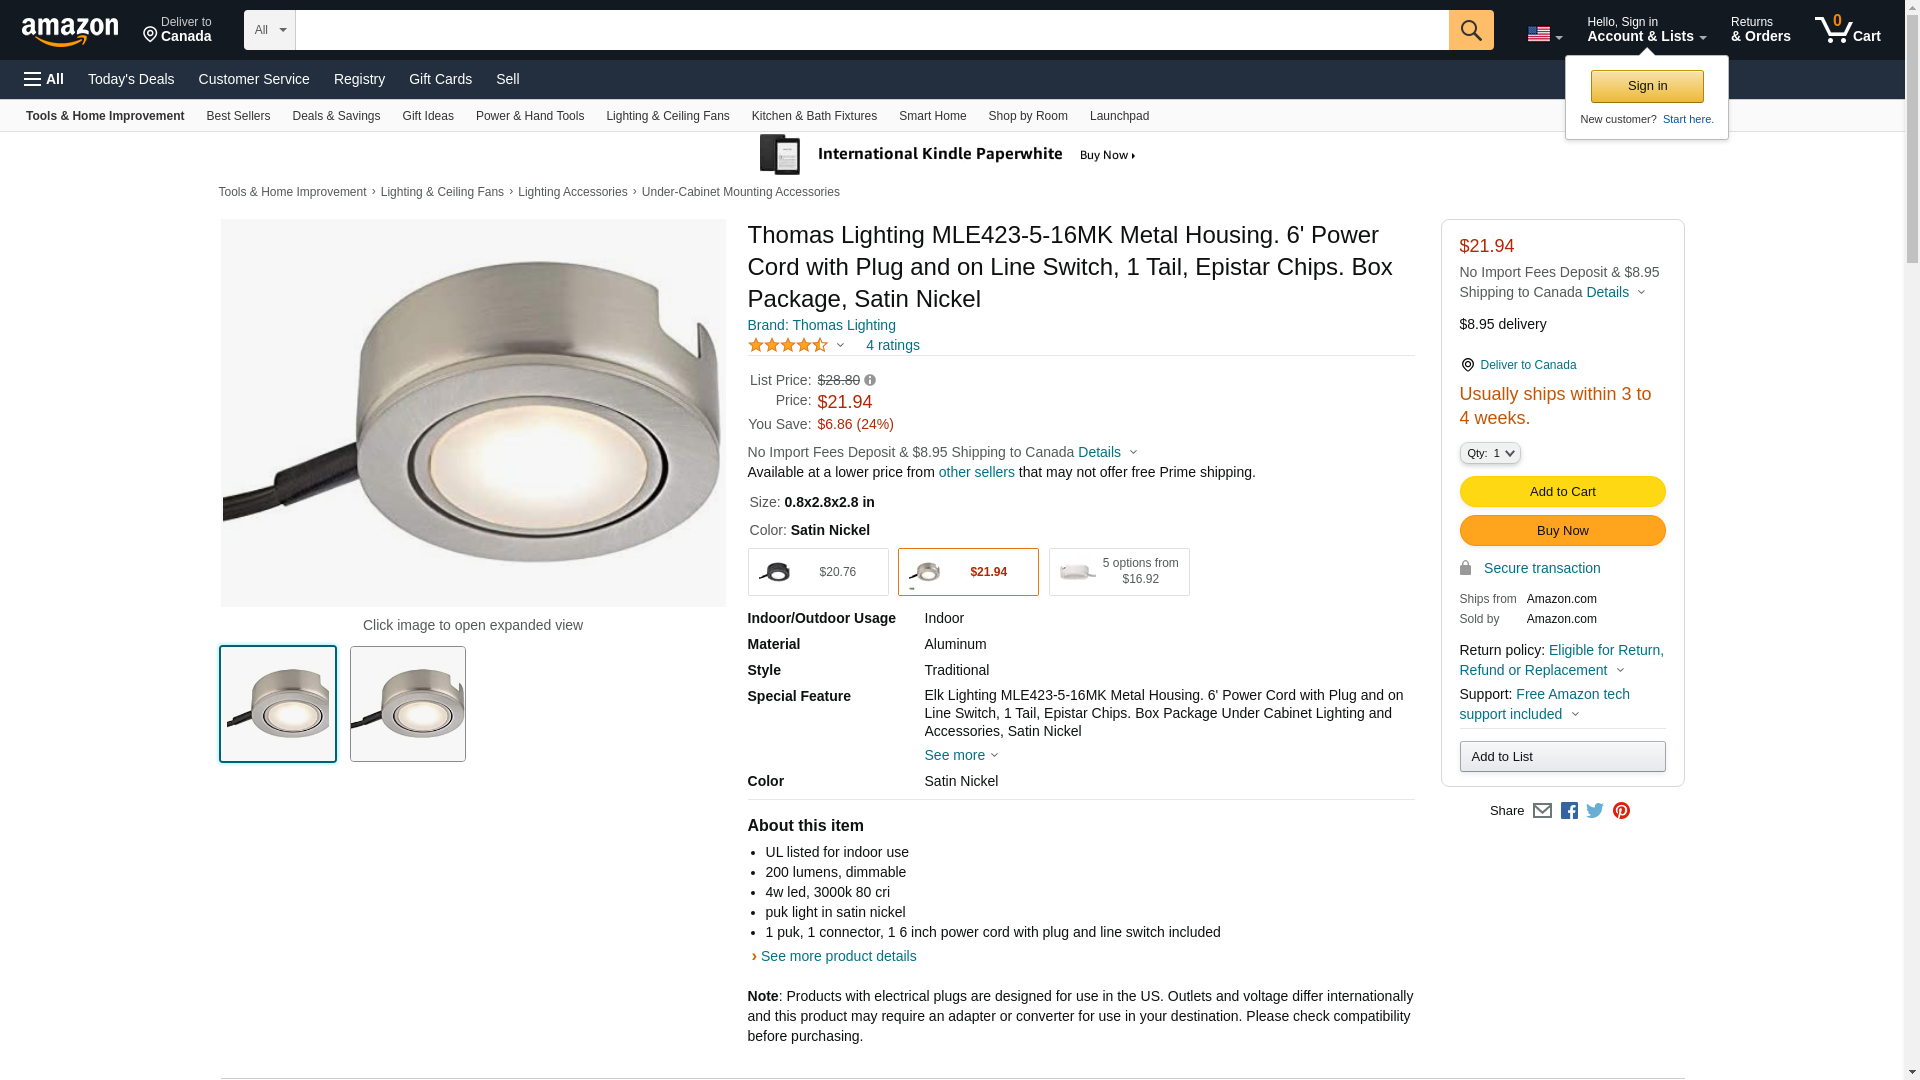Screen dimensions: 1920x1080
Task: Click the search magnifier button
Action: point(1470,30)
